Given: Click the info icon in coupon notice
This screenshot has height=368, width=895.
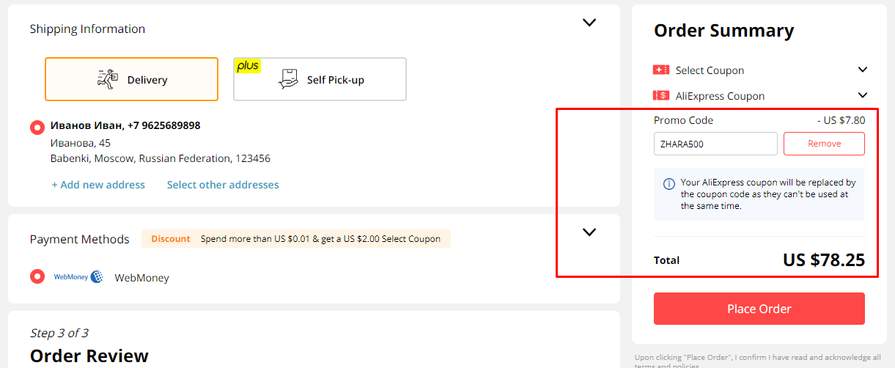Looking at the screenshot, I should [x=668, y=184].
